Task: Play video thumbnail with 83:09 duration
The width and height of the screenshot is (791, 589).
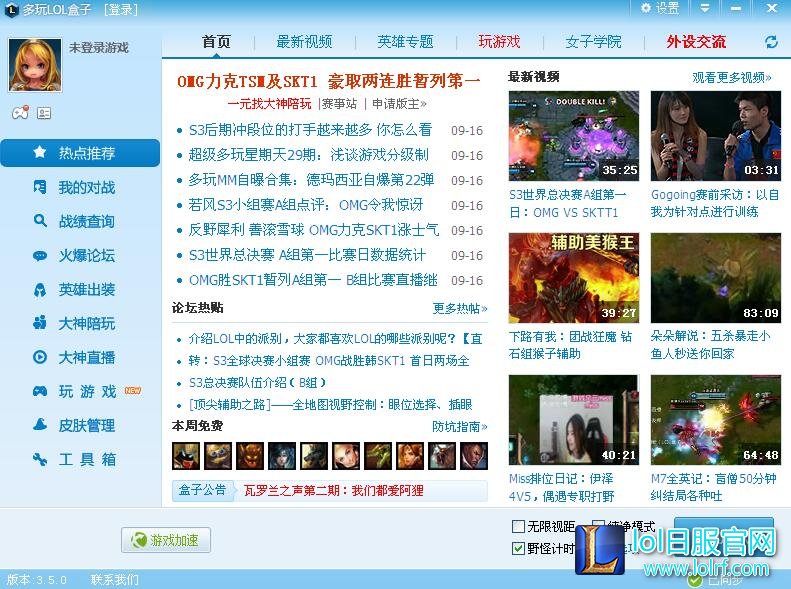Action: click(x=716, y=278)
